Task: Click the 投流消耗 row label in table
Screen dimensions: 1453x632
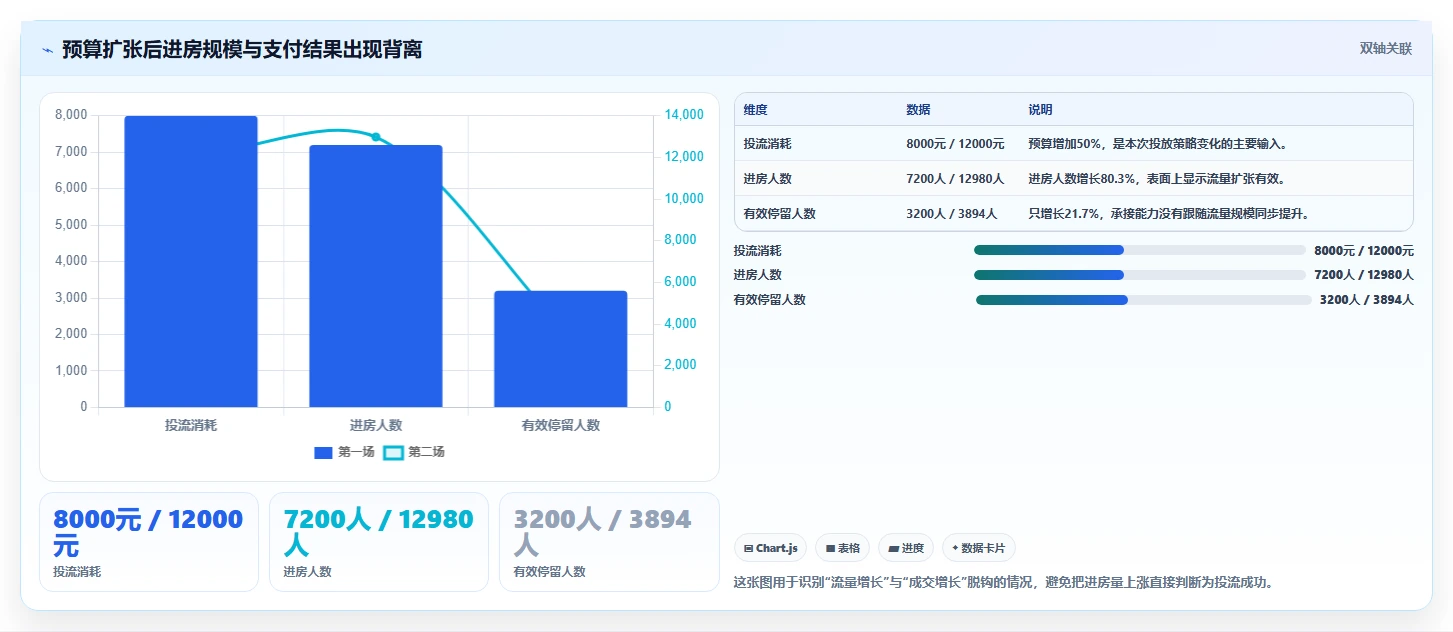Action: tap(767, 144)
